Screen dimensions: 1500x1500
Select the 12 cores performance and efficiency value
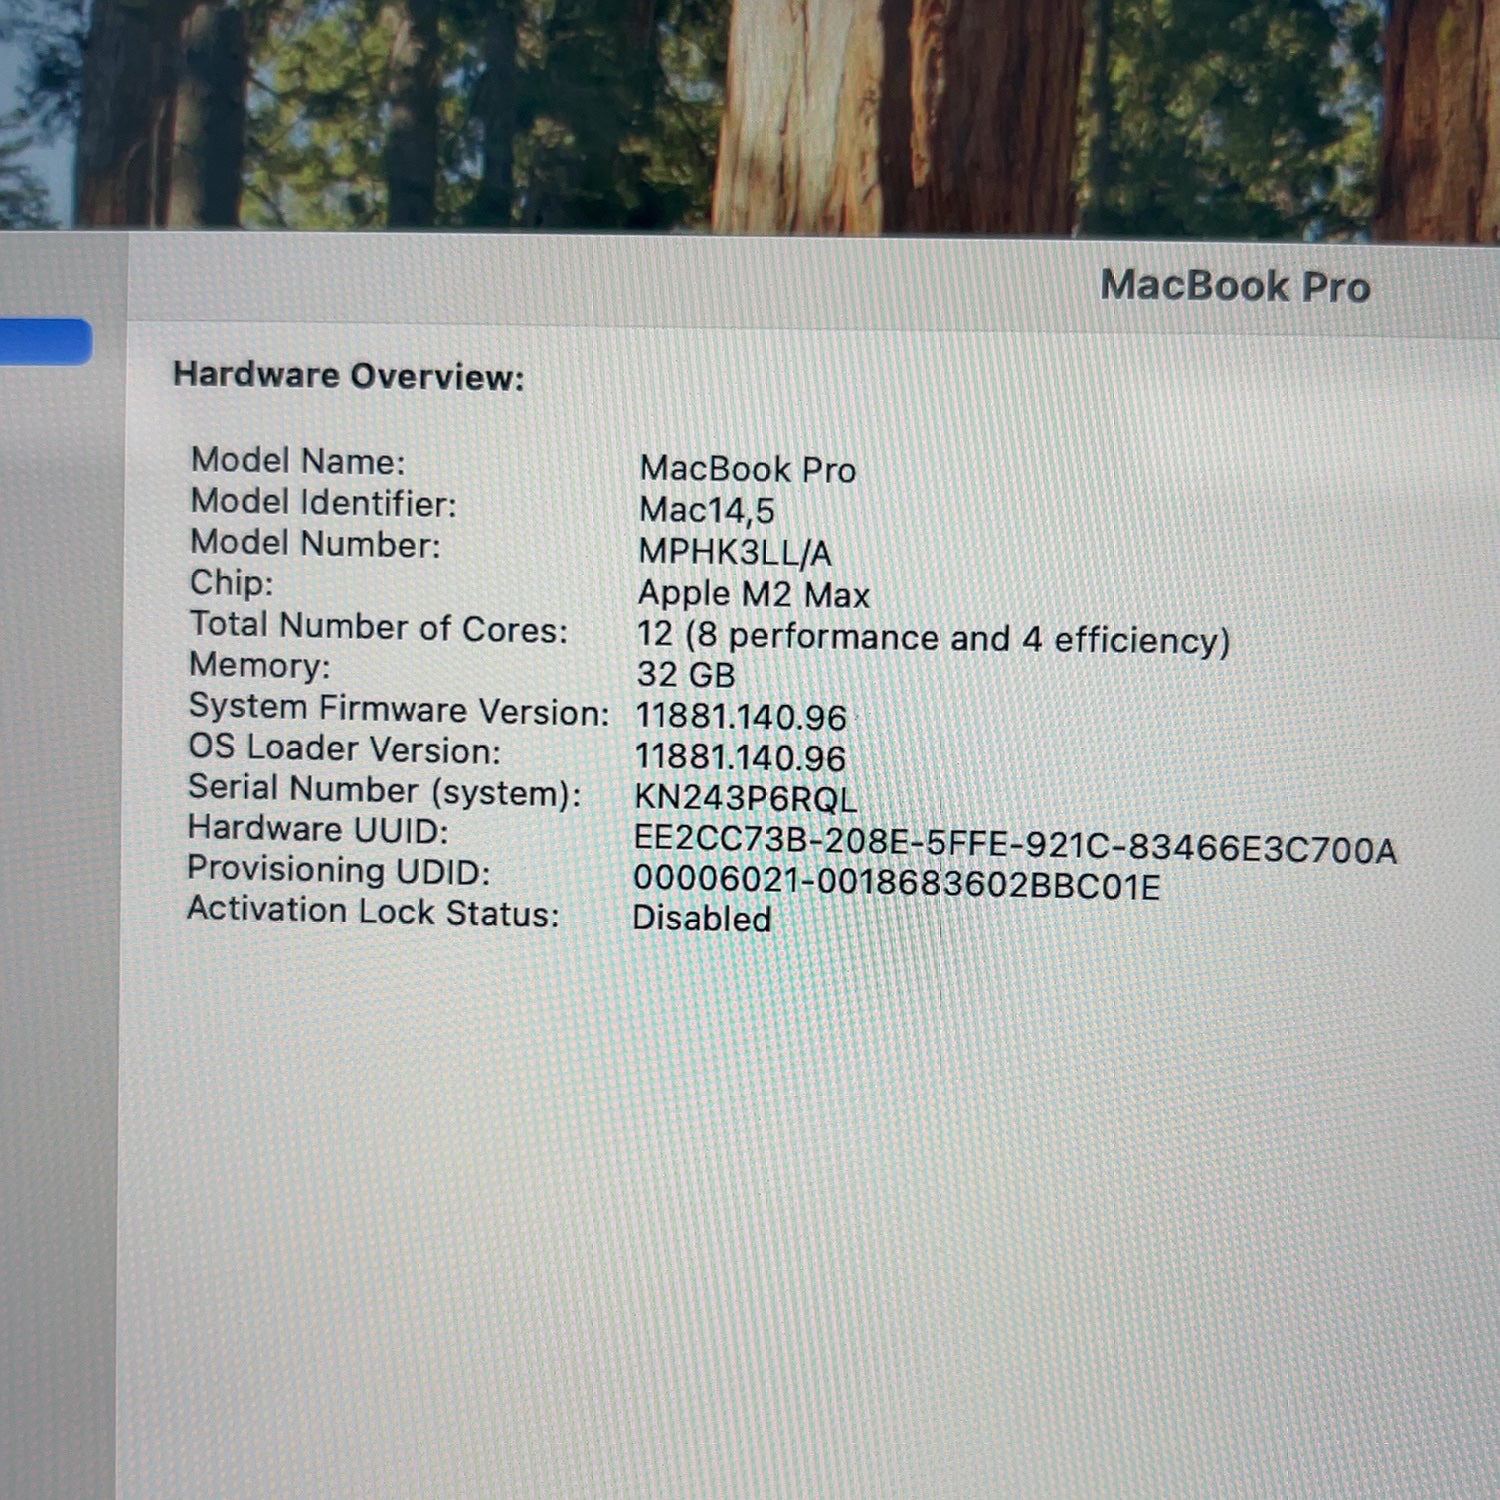click(933, 637)
